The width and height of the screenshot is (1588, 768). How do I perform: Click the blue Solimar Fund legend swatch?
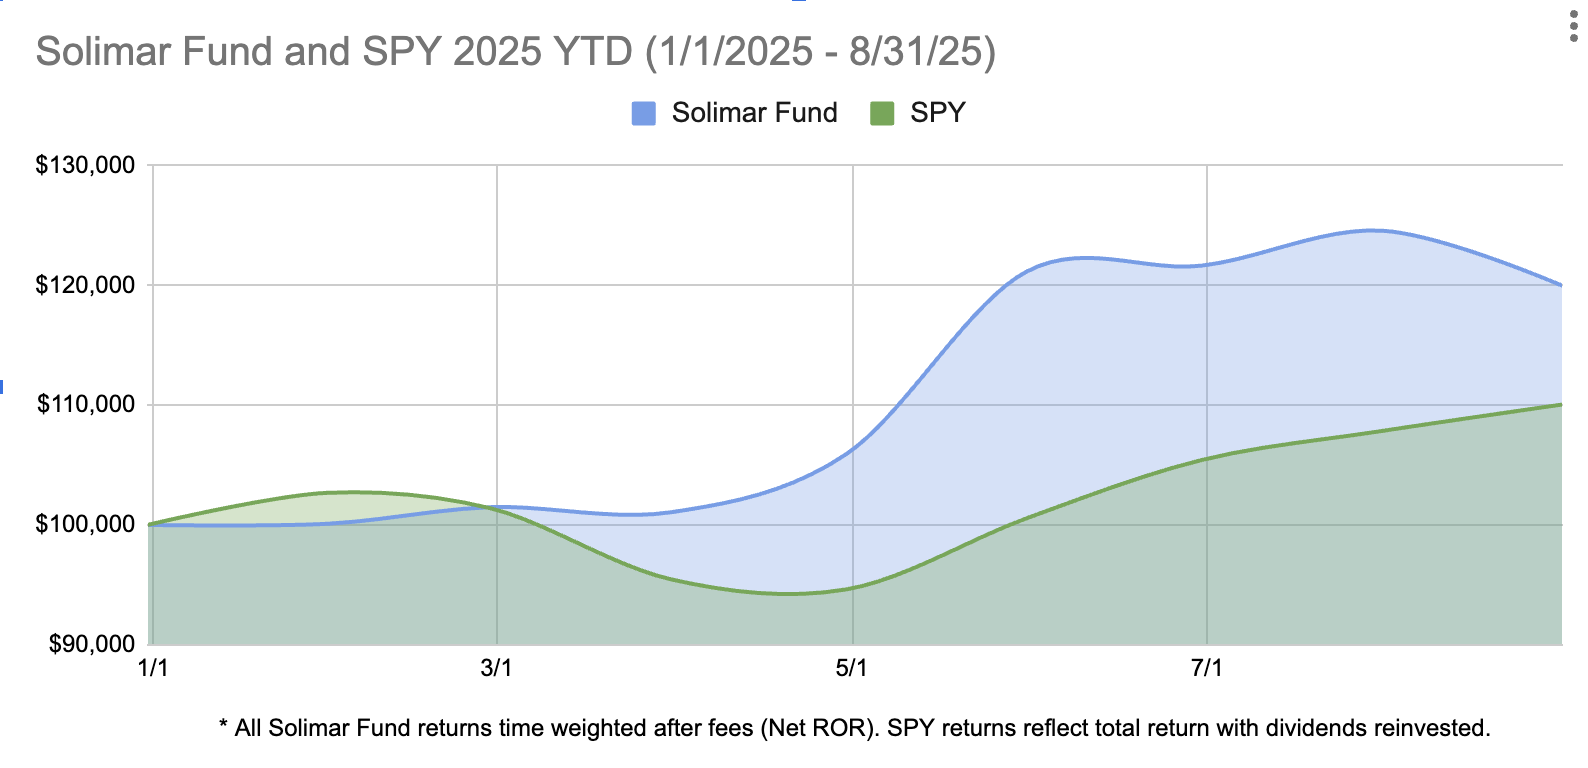(644, 113)
